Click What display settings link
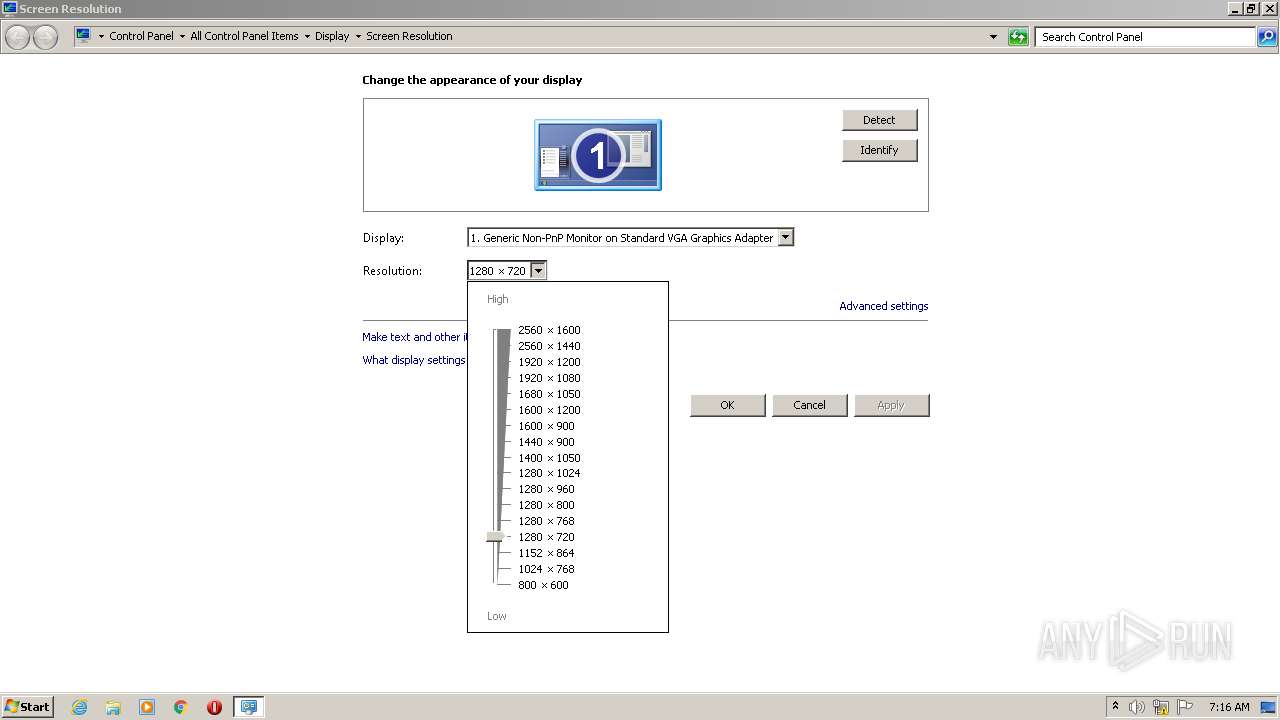Screen dimensions: 1280x720 414,360
